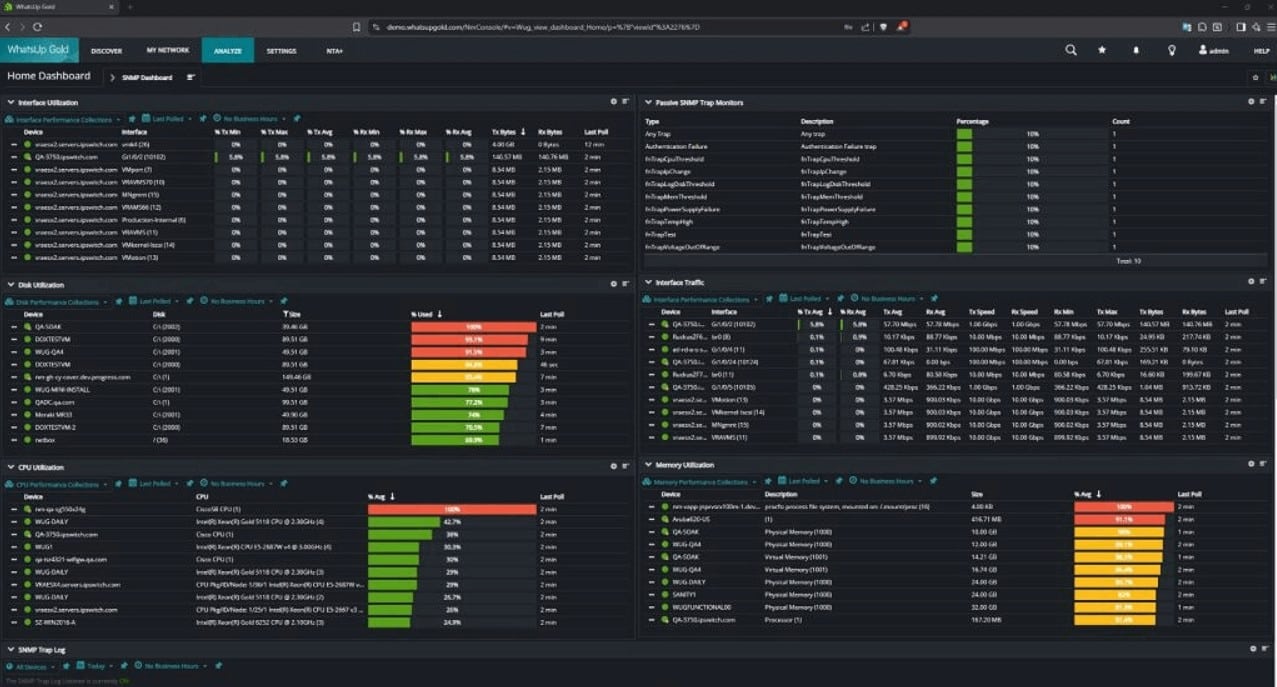
Task: Open Memory Performance Collections dropdown
Action: (x=700, y=482)
